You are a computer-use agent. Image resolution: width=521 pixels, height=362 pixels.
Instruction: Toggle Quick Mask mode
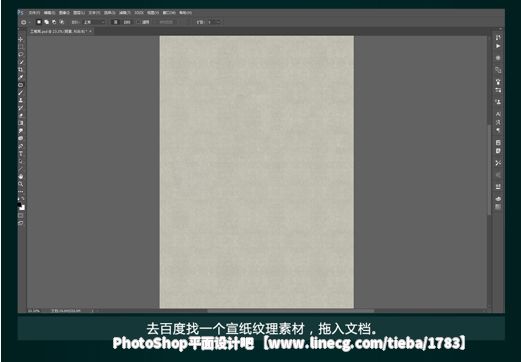[x=21, y=216]
